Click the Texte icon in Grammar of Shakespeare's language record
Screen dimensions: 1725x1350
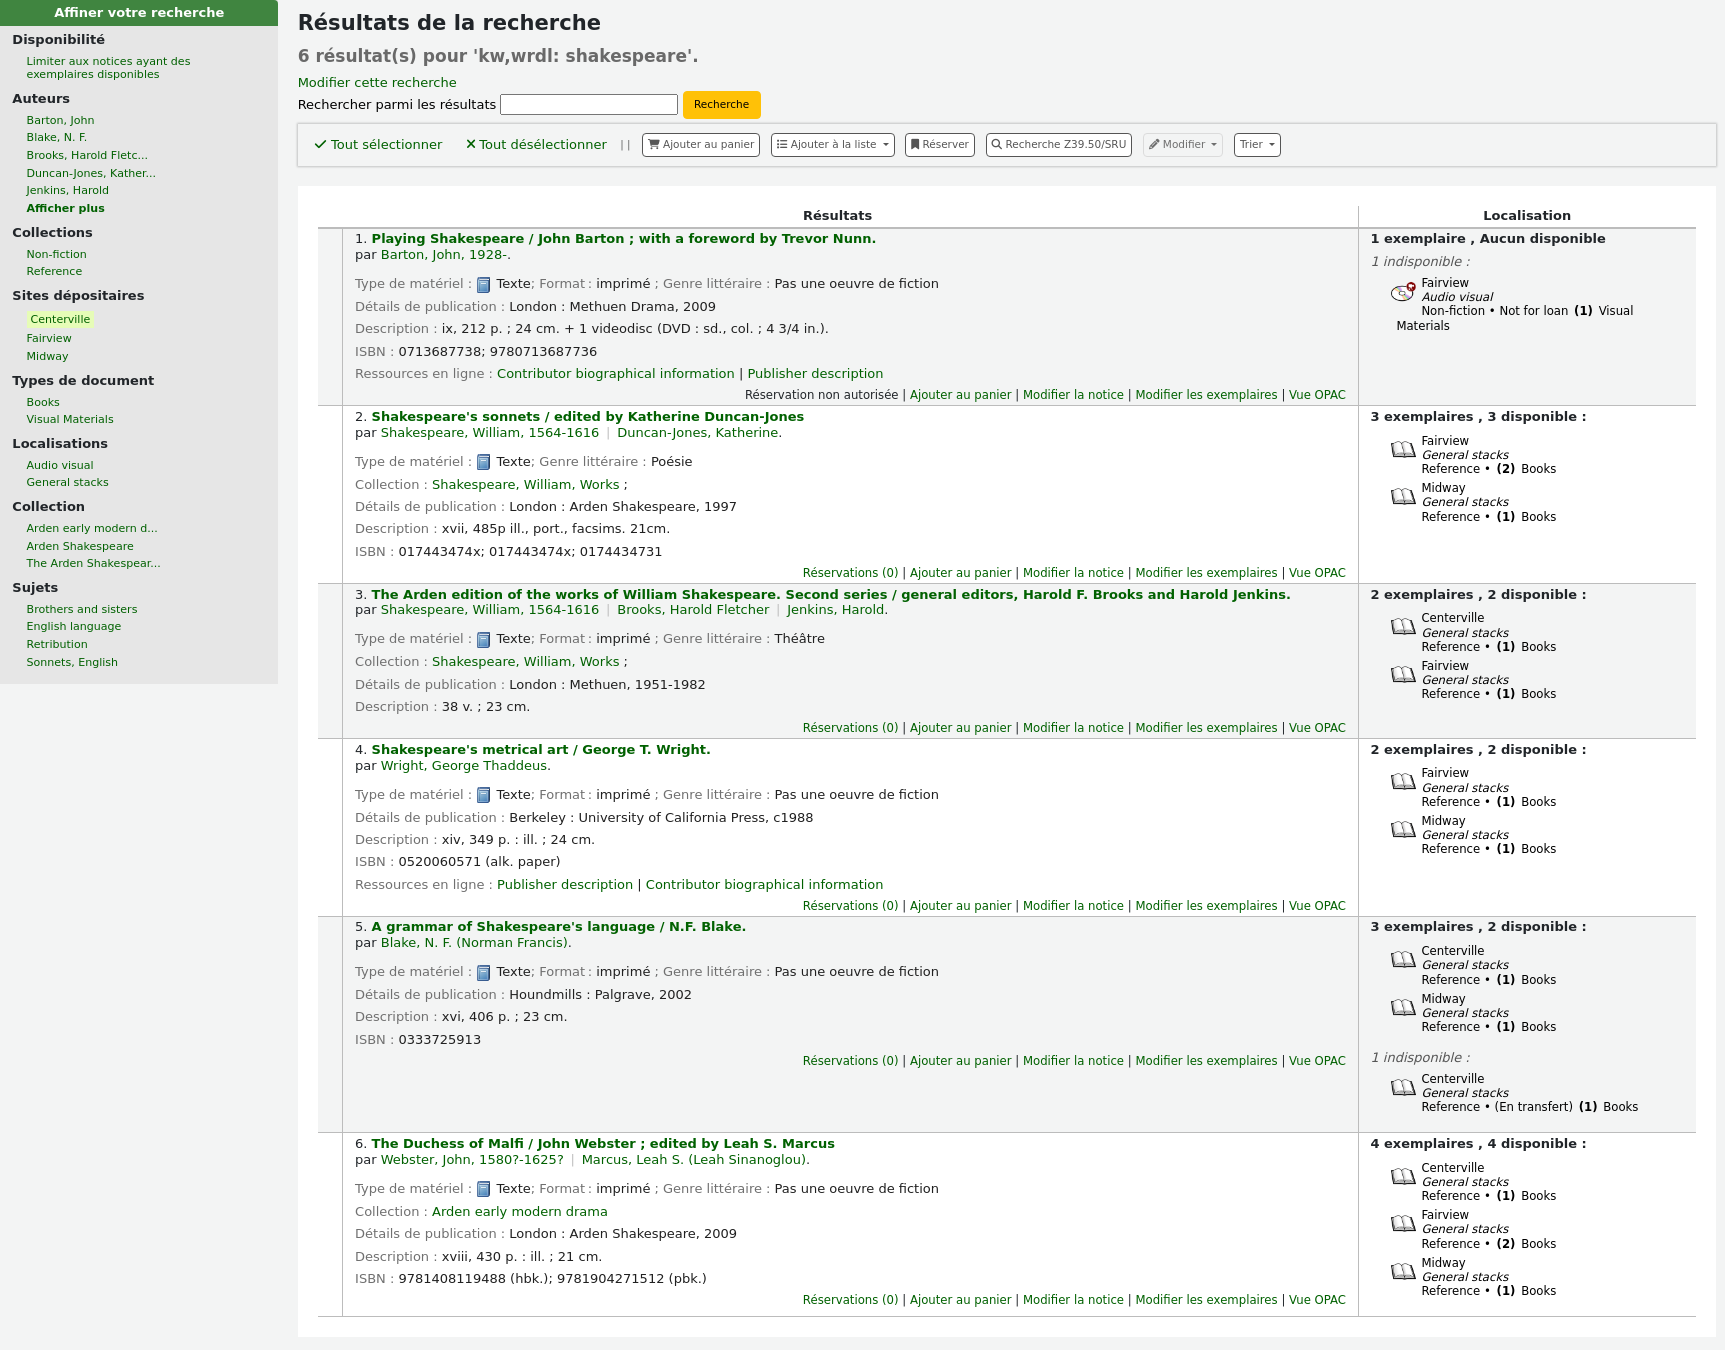(x=484, y=973)
